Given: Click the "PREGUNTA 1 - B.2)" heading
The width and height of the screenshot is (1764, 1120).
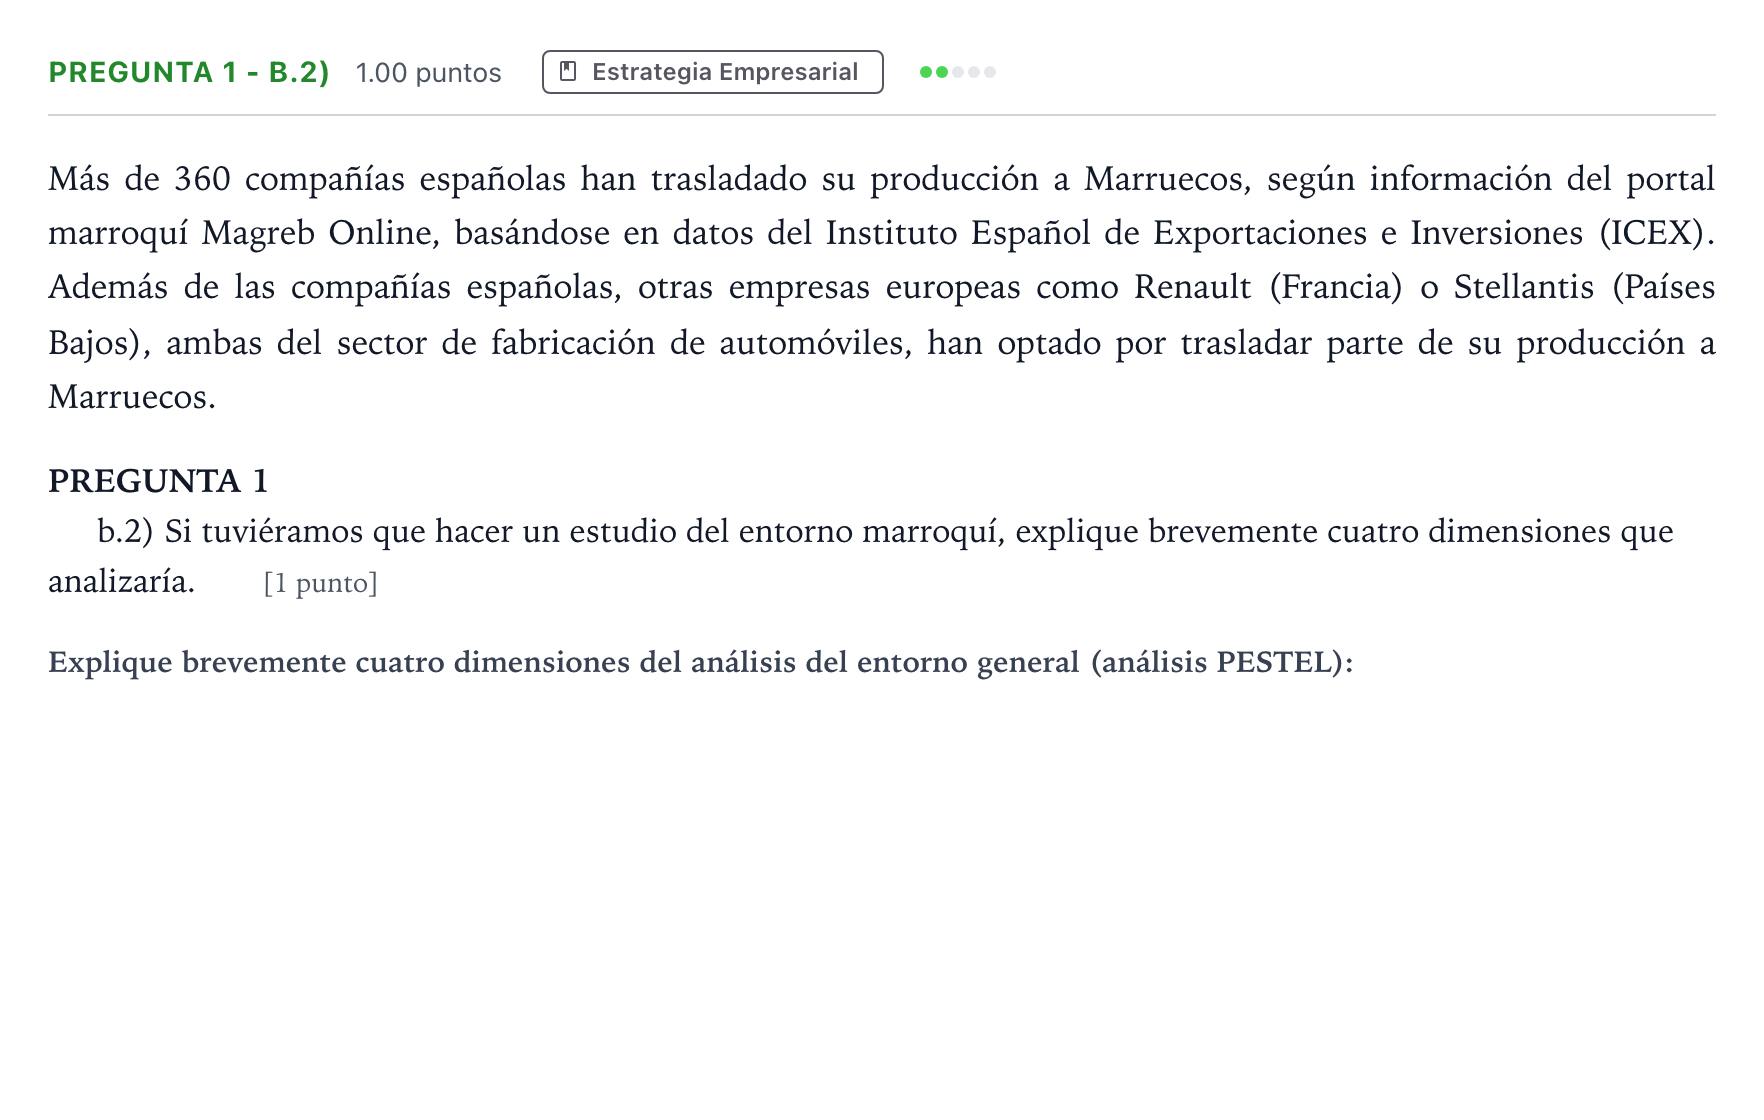Looking at the screenshot, I should click(x=189, y=72).
